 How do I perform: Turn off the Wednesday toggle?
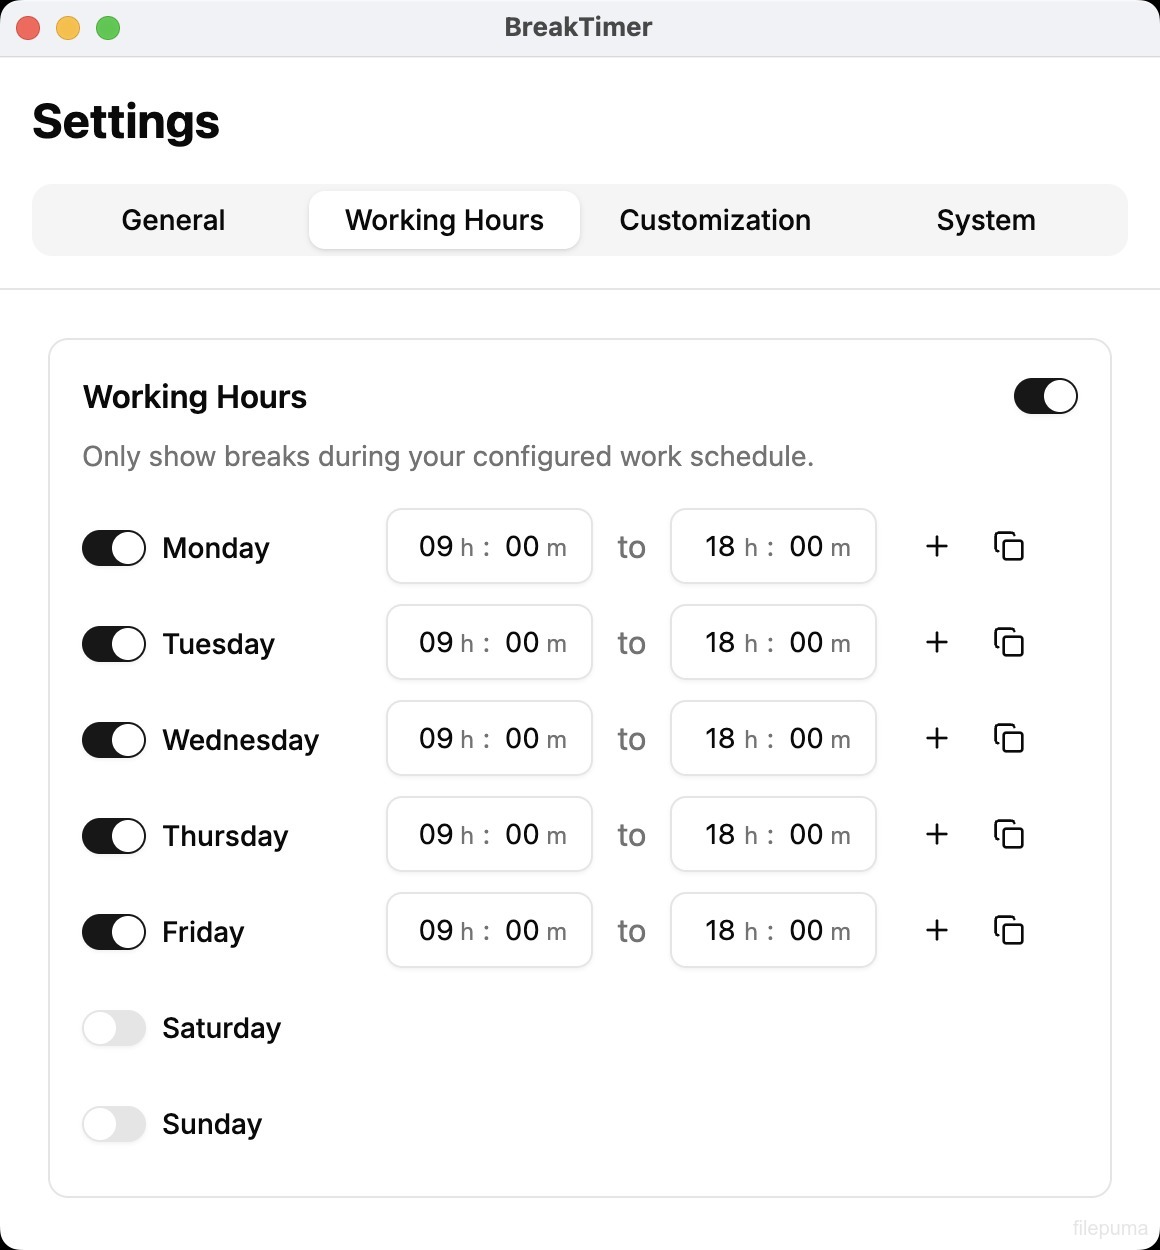[x=114, y=740]
